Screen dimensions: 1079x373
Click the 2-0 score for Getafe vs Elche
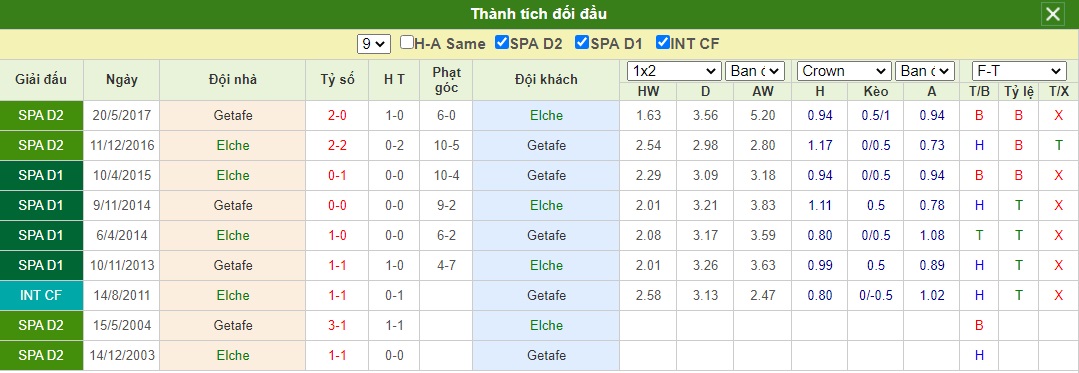(x=337, y=116)
